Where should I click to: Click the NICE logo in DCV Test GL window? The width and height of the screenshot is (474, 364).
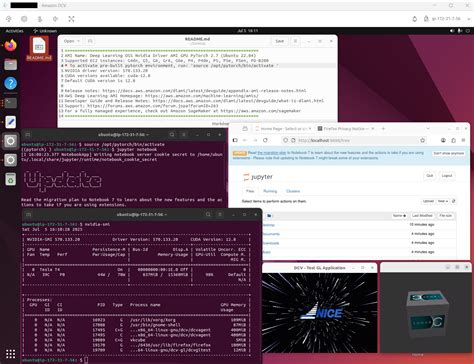coord(321,313)
